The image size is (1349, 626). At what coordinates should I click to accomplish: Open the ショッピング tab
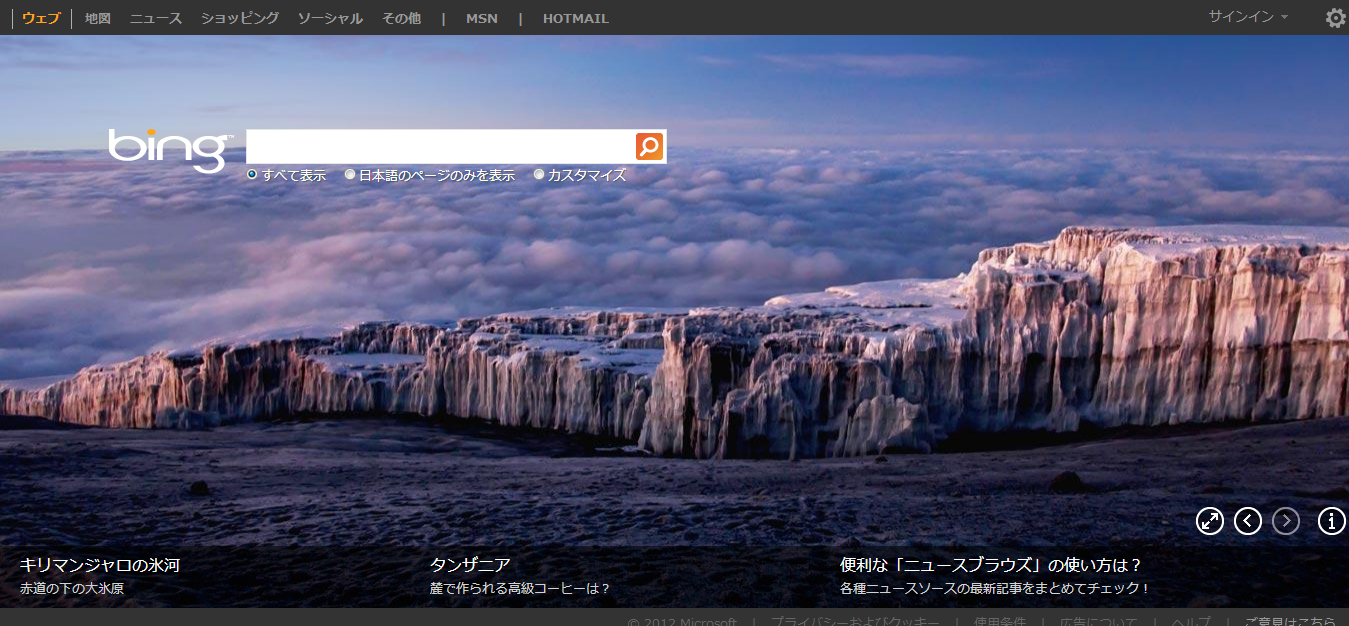tap(240, 18)
